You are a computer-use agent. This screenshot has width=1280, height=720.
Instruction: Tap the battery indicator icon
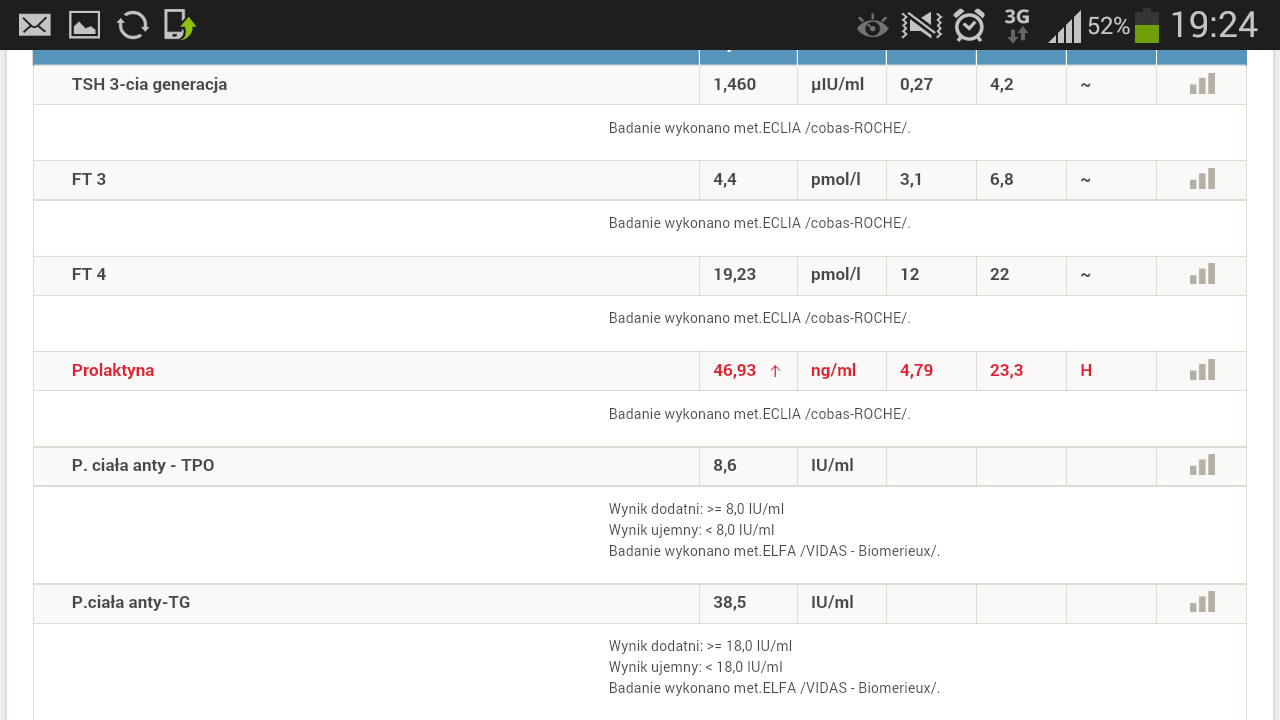tap(1146, 26)
